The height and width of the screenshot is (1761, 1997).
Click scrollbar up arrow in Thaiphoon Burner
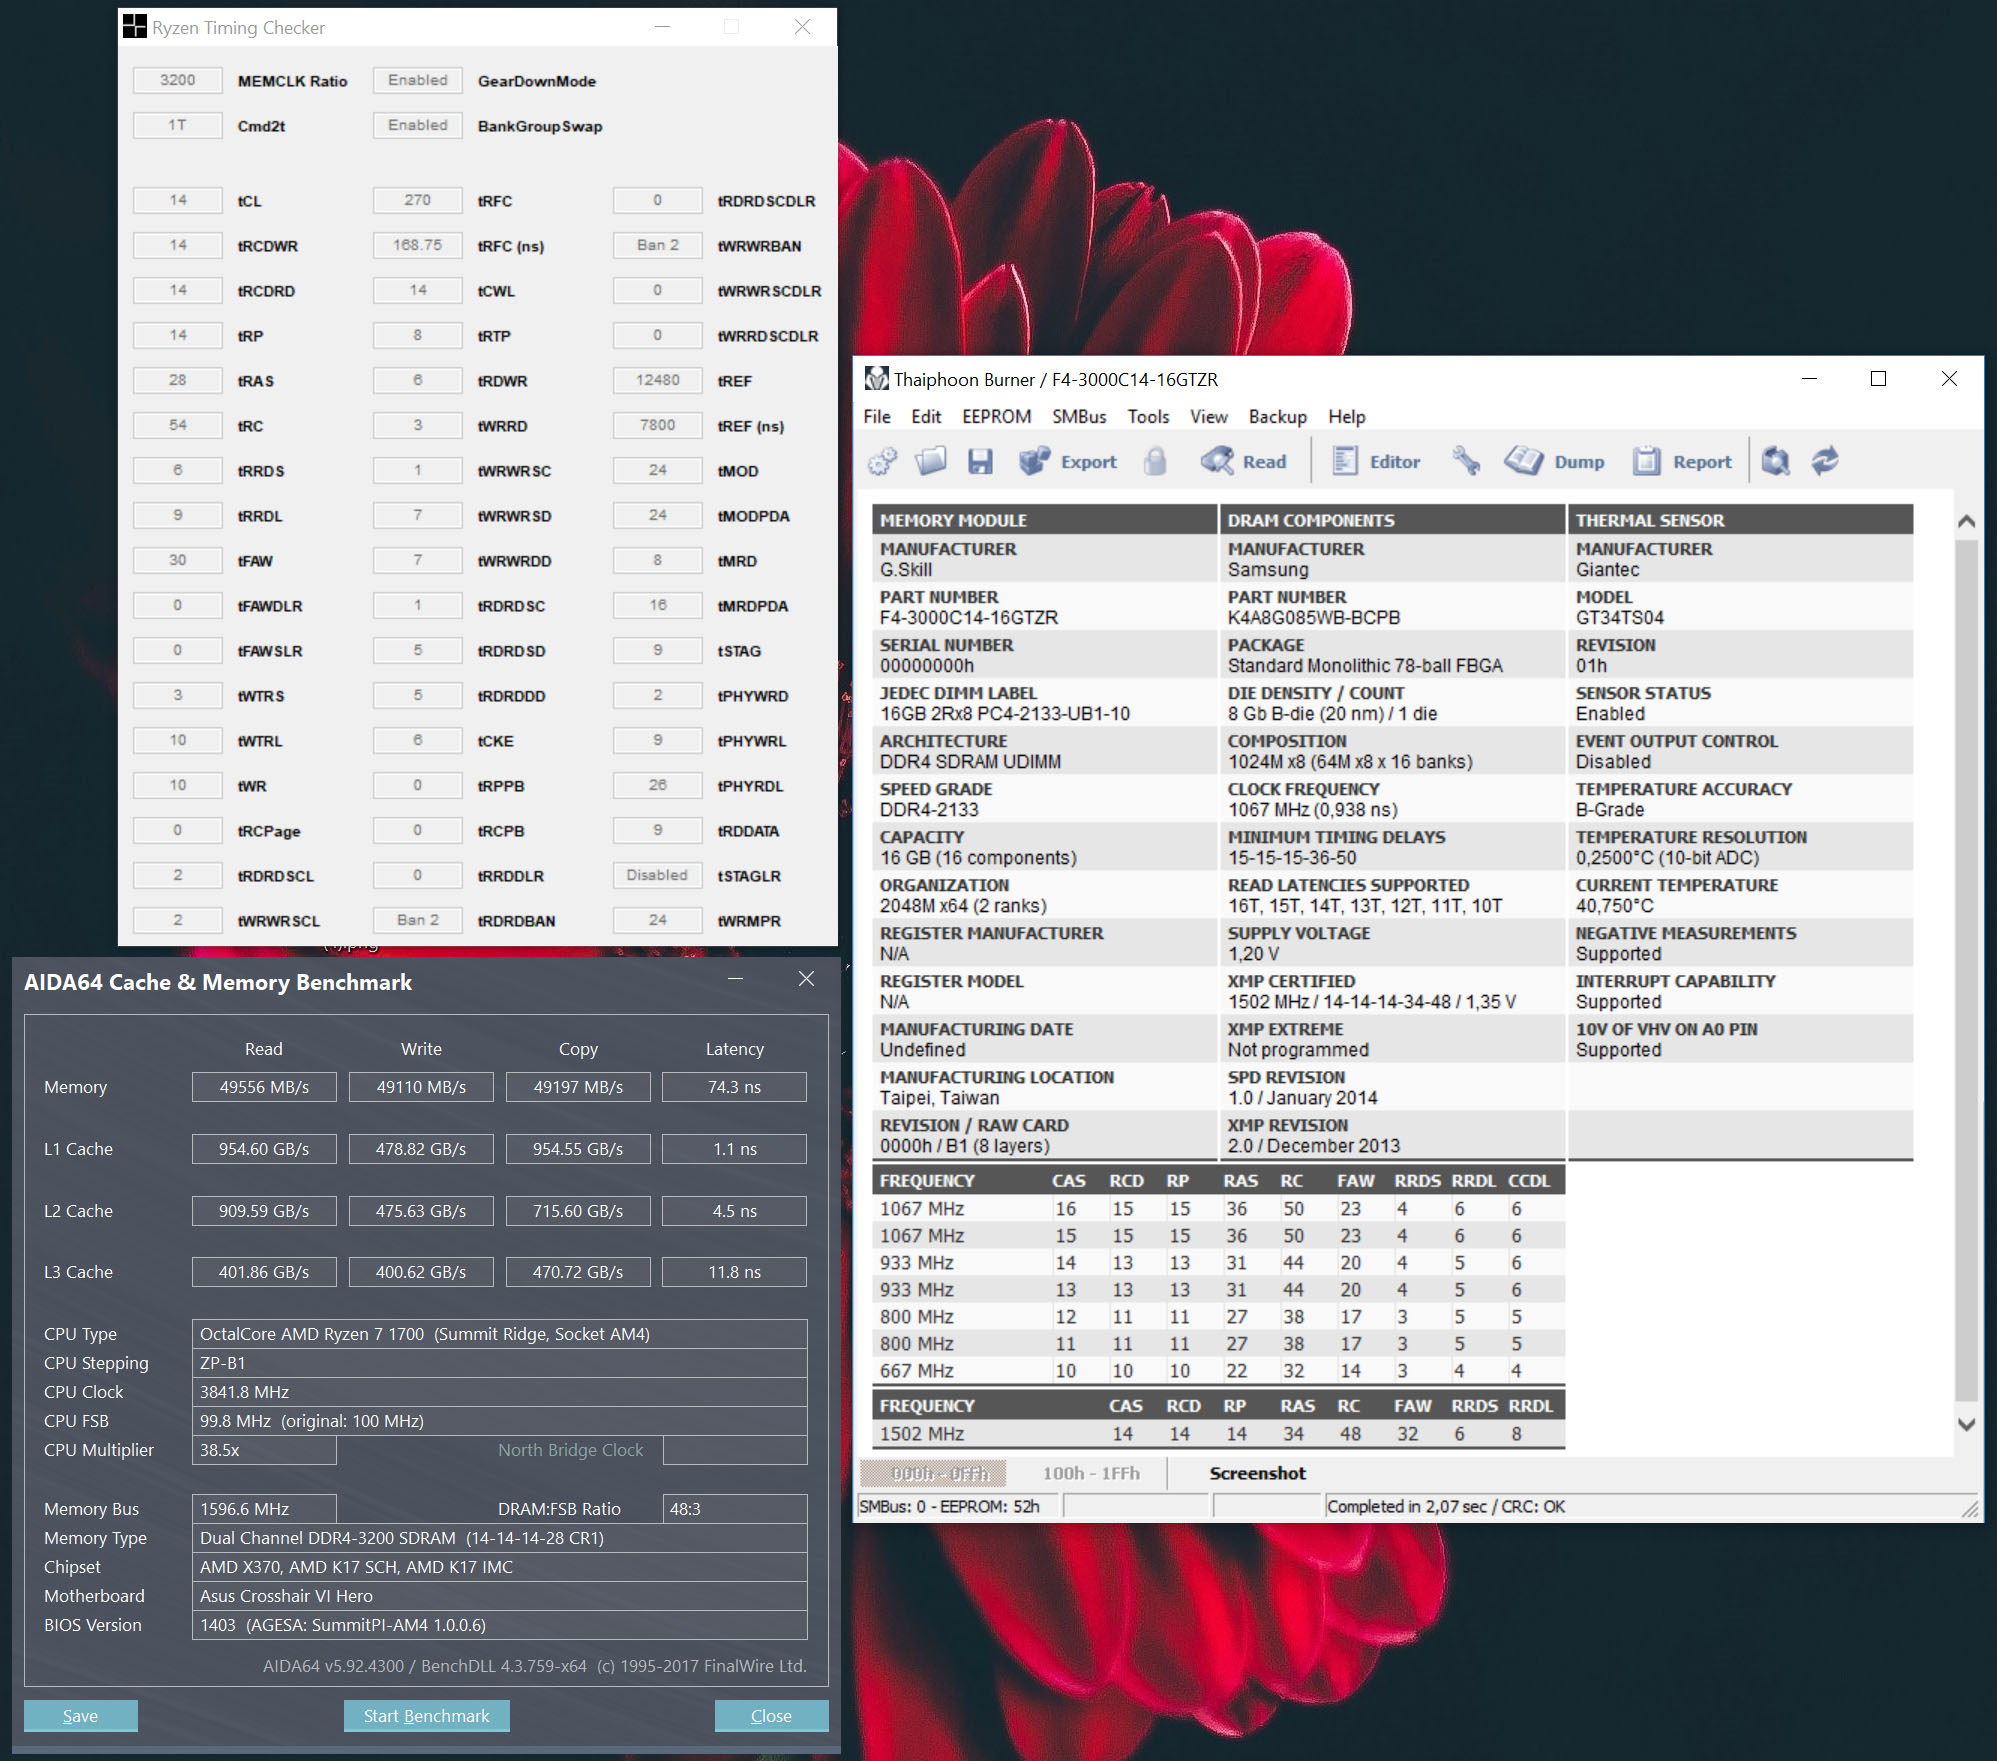[x=1965, y=521]
